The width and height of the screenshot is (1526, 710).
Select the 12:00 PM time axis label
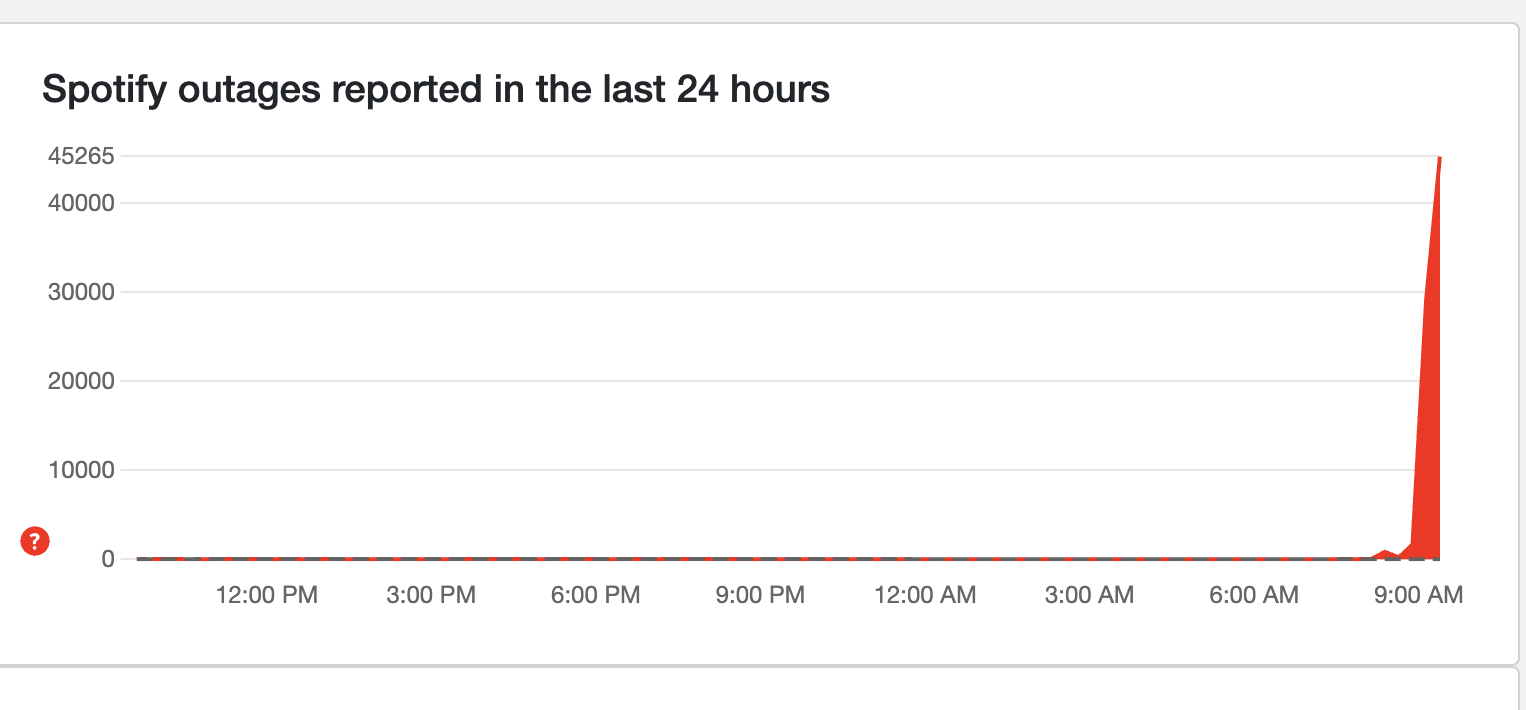click(267, 596)
